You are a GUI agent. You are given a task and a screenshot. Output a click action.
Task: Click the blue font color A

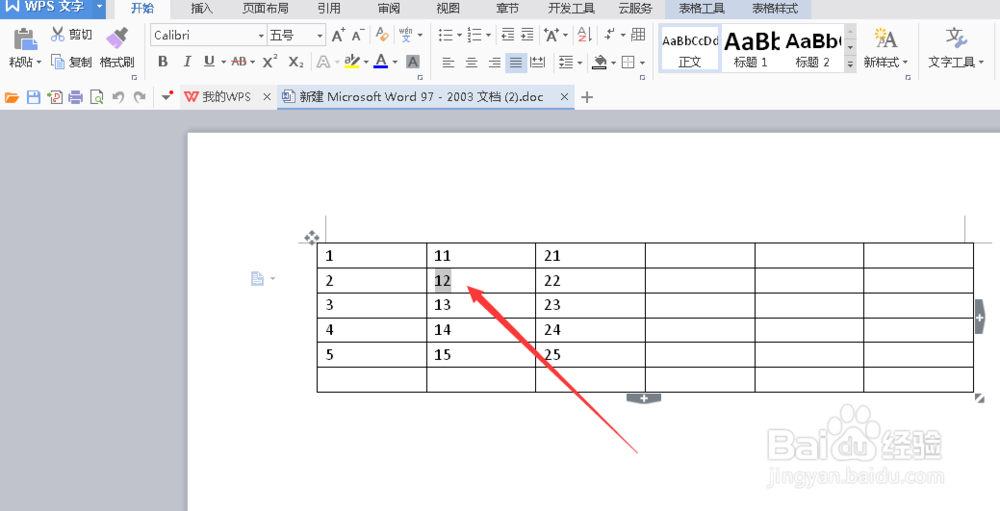click(381, 62)
